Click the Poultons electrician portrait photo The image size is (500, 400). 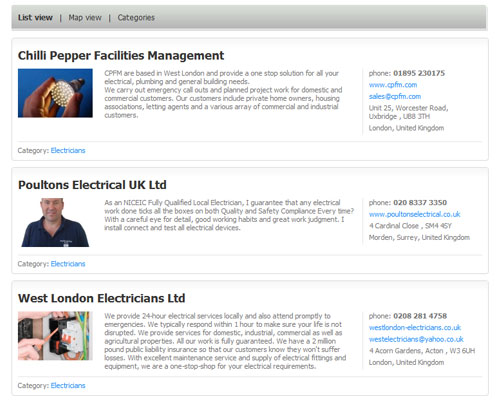click(x=55, y=222)
